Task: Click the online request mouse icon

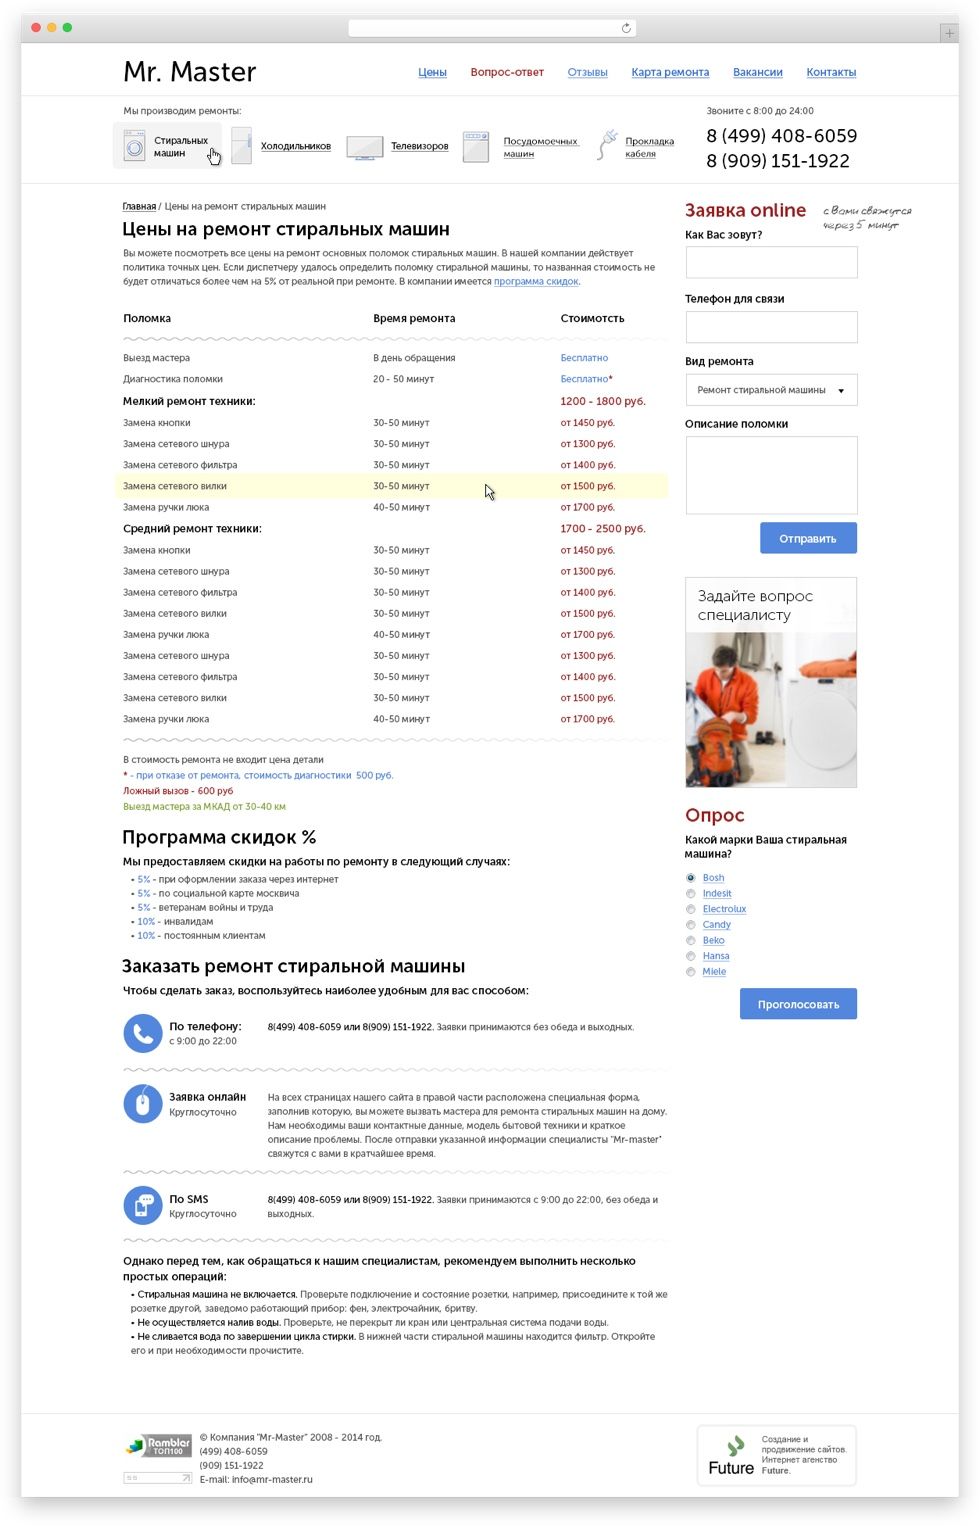Action: point(143,1104)
